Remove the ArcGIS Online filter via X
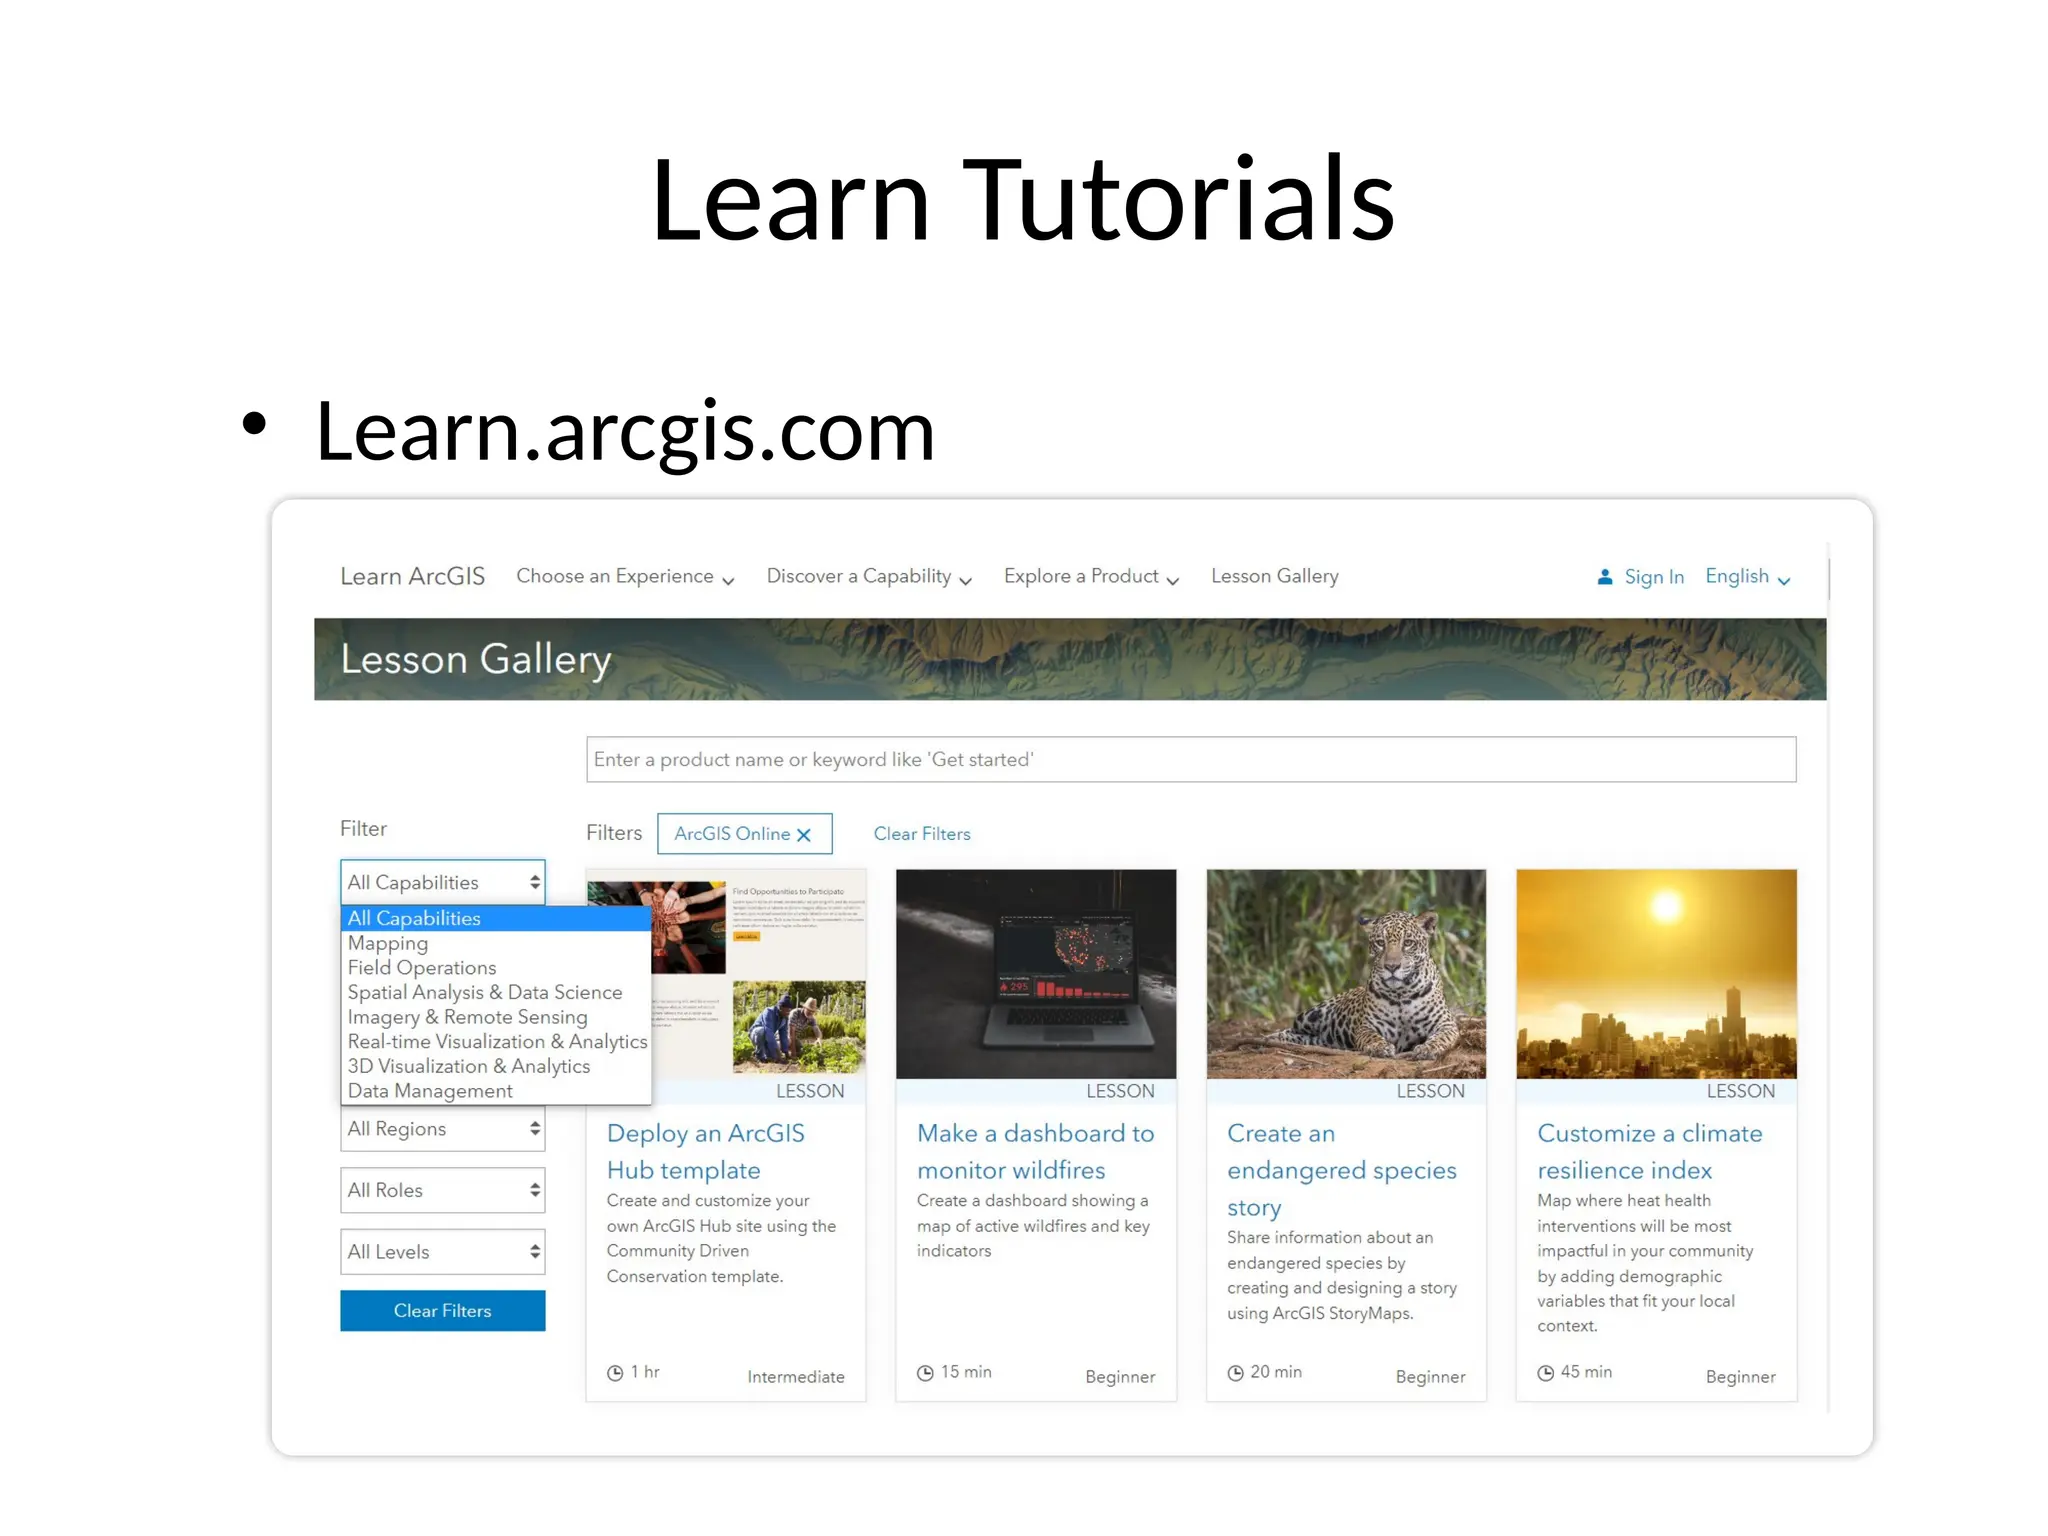The width and height of the screenshot is (2048, 1536). tap(804, 835)
